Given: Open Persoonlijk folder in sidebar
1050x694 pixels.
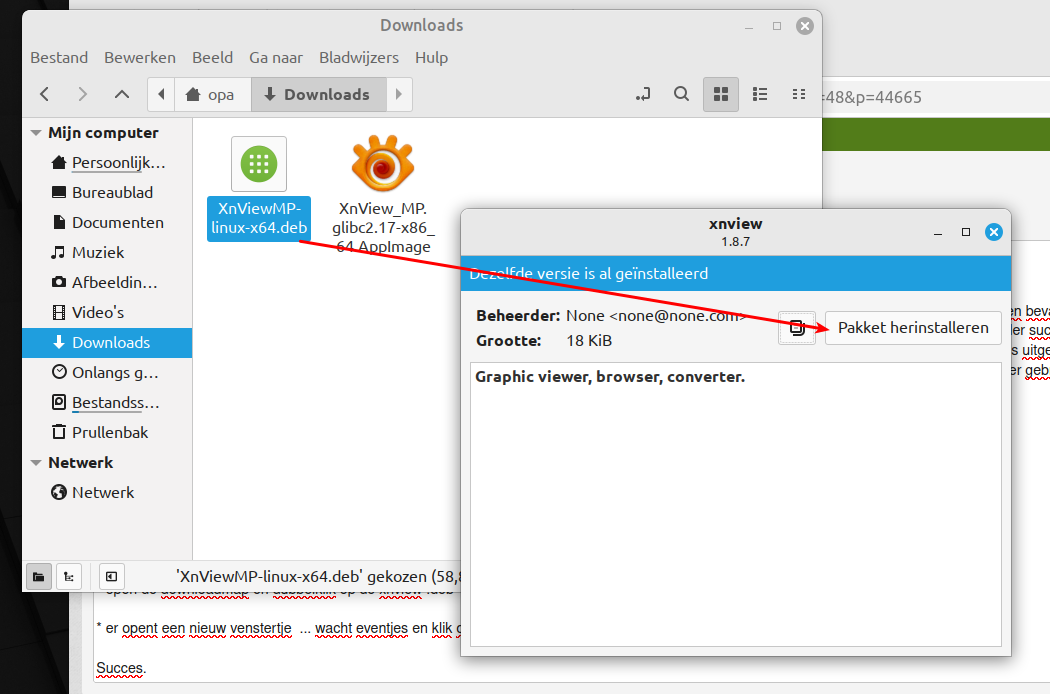Looking at the screenshot, I should click(107, 163).
